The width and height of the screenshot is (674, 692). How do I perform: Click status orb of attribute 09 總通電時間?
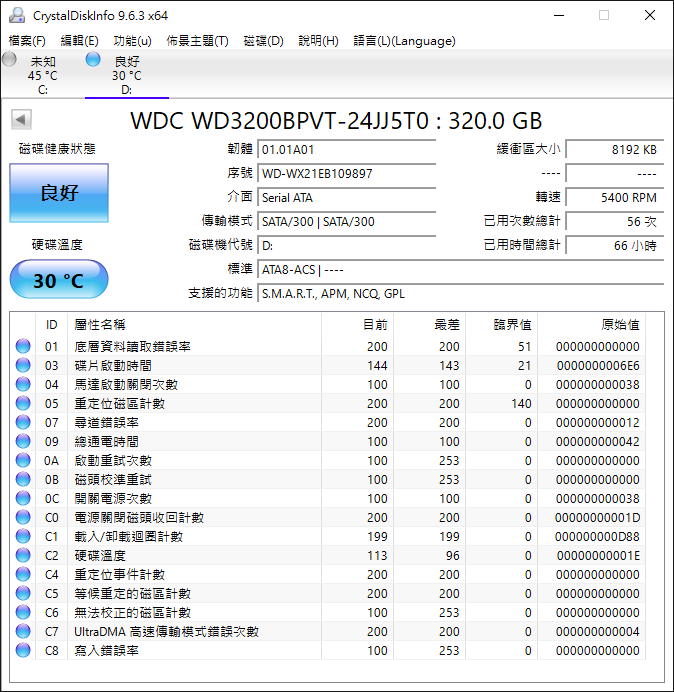(23, 441)
